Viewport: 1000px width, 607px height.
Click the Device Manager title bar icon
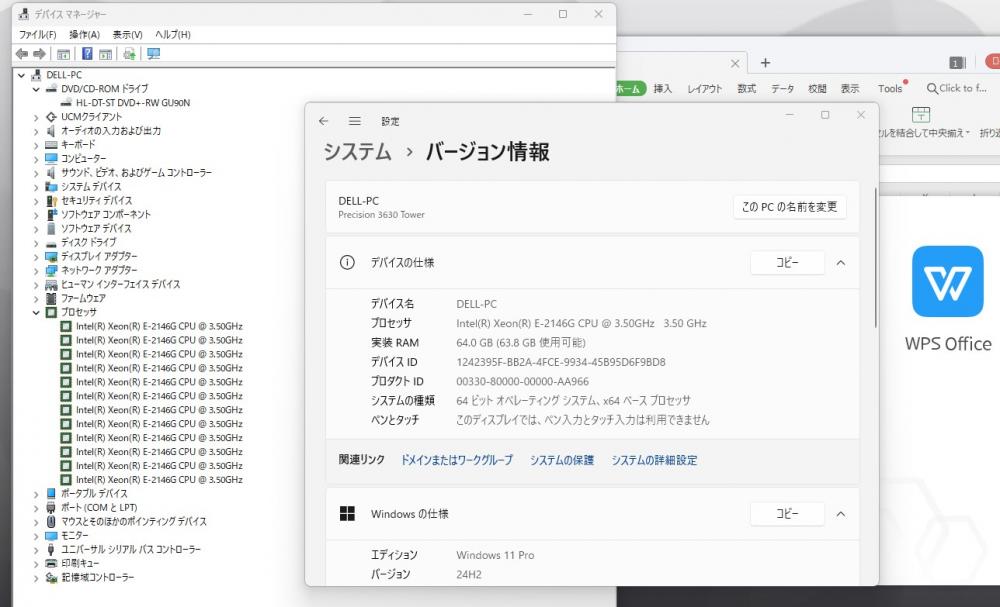[x=24, y=14]
